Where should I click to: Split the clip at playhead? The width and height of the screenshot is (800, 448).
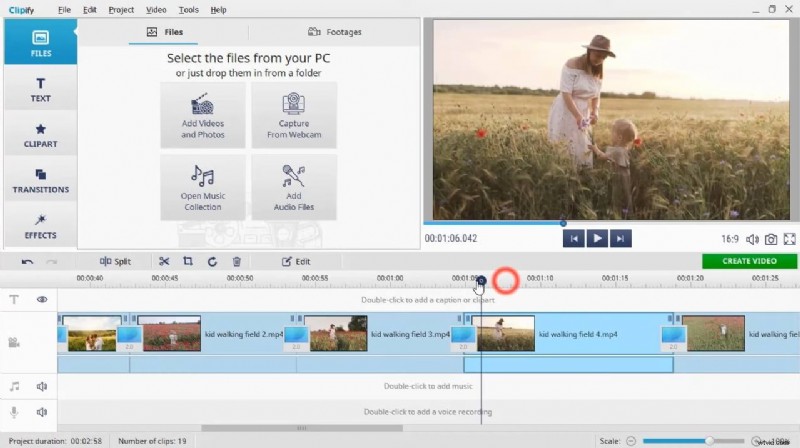(115, 262)
